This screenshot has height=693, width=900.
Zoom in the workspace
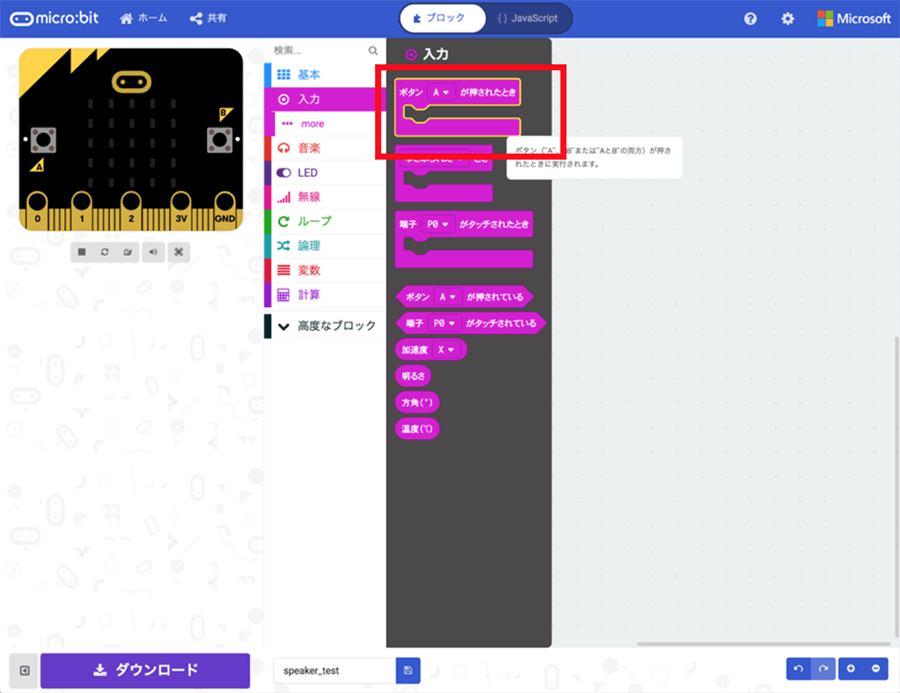pos(851,669)
